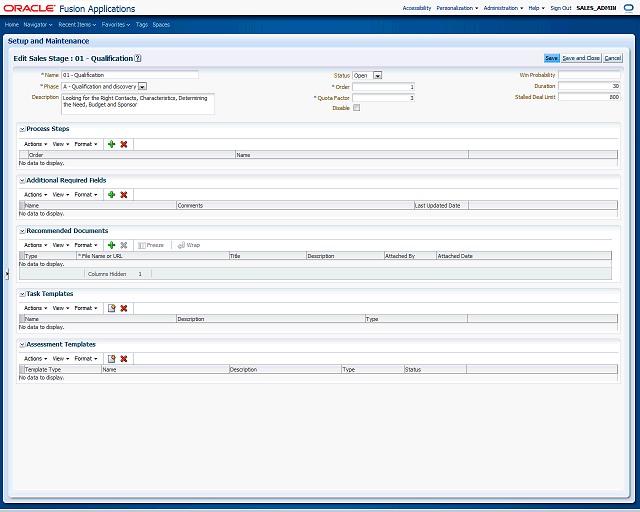Screen dimensions: 640x512
Task: Click the Accessibility link
Action: [x=417, y=8]
